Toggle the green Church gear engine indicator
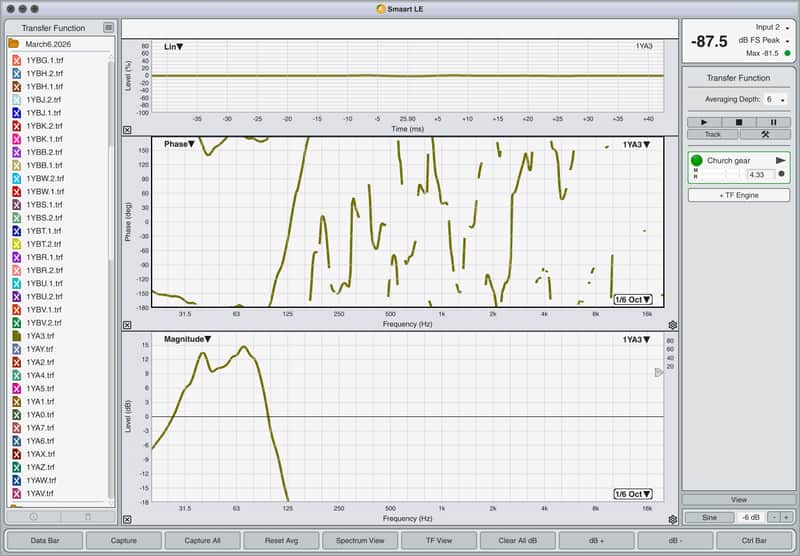 [696, 160]
